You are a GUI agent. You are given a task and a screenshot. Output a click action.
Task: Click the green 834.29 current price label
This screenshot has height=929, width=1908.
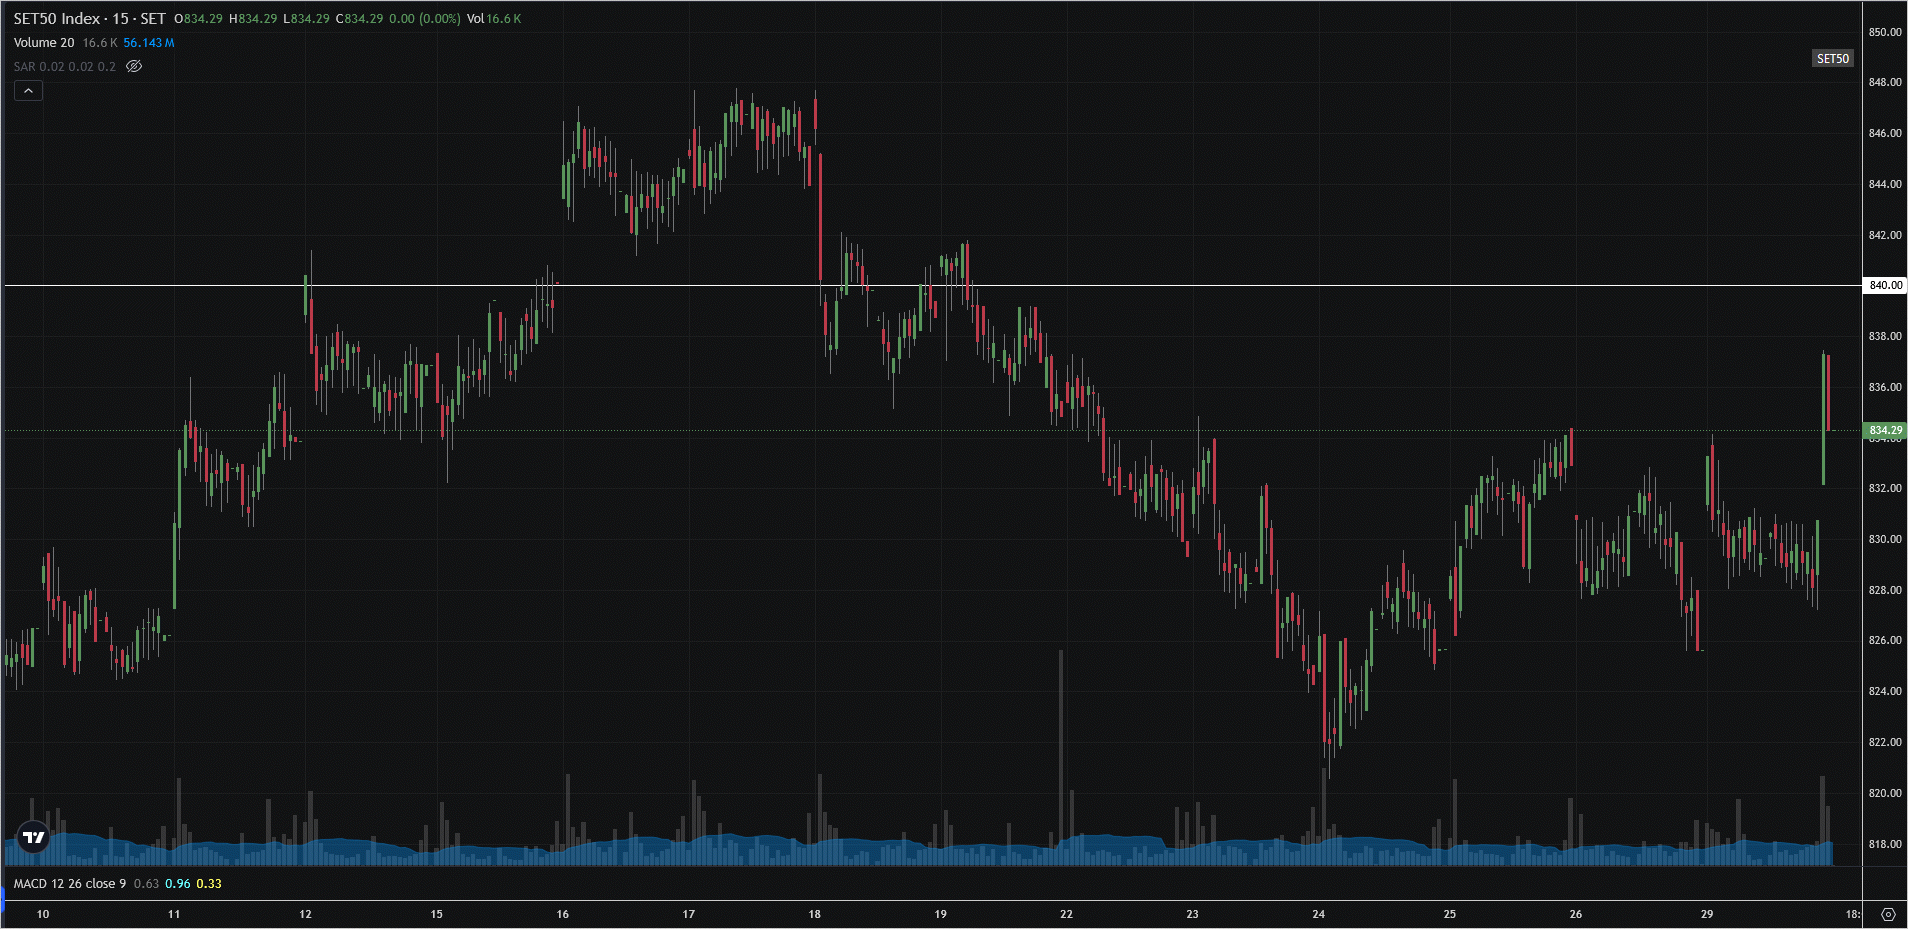[1885, 430]
